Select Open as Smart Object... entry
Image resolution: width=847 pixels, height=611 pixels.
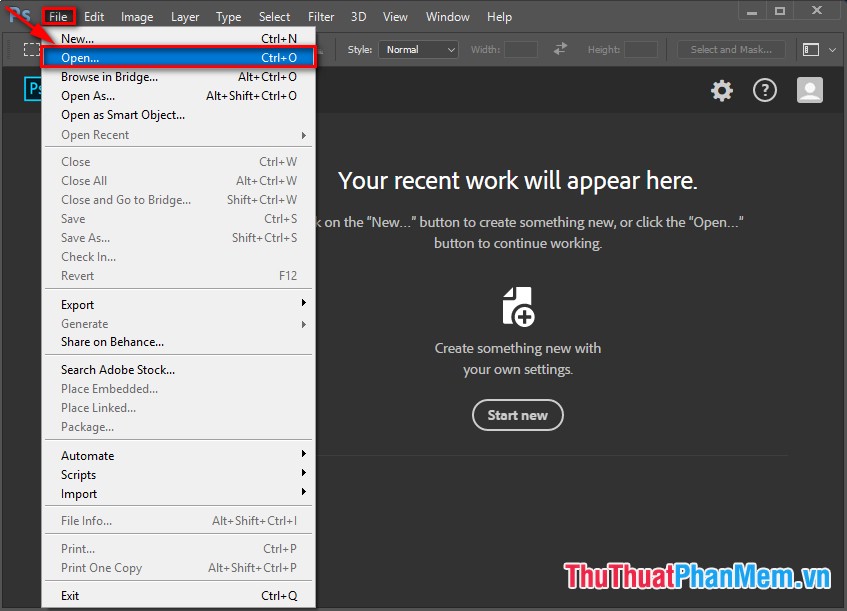click(x=178, y=115)
